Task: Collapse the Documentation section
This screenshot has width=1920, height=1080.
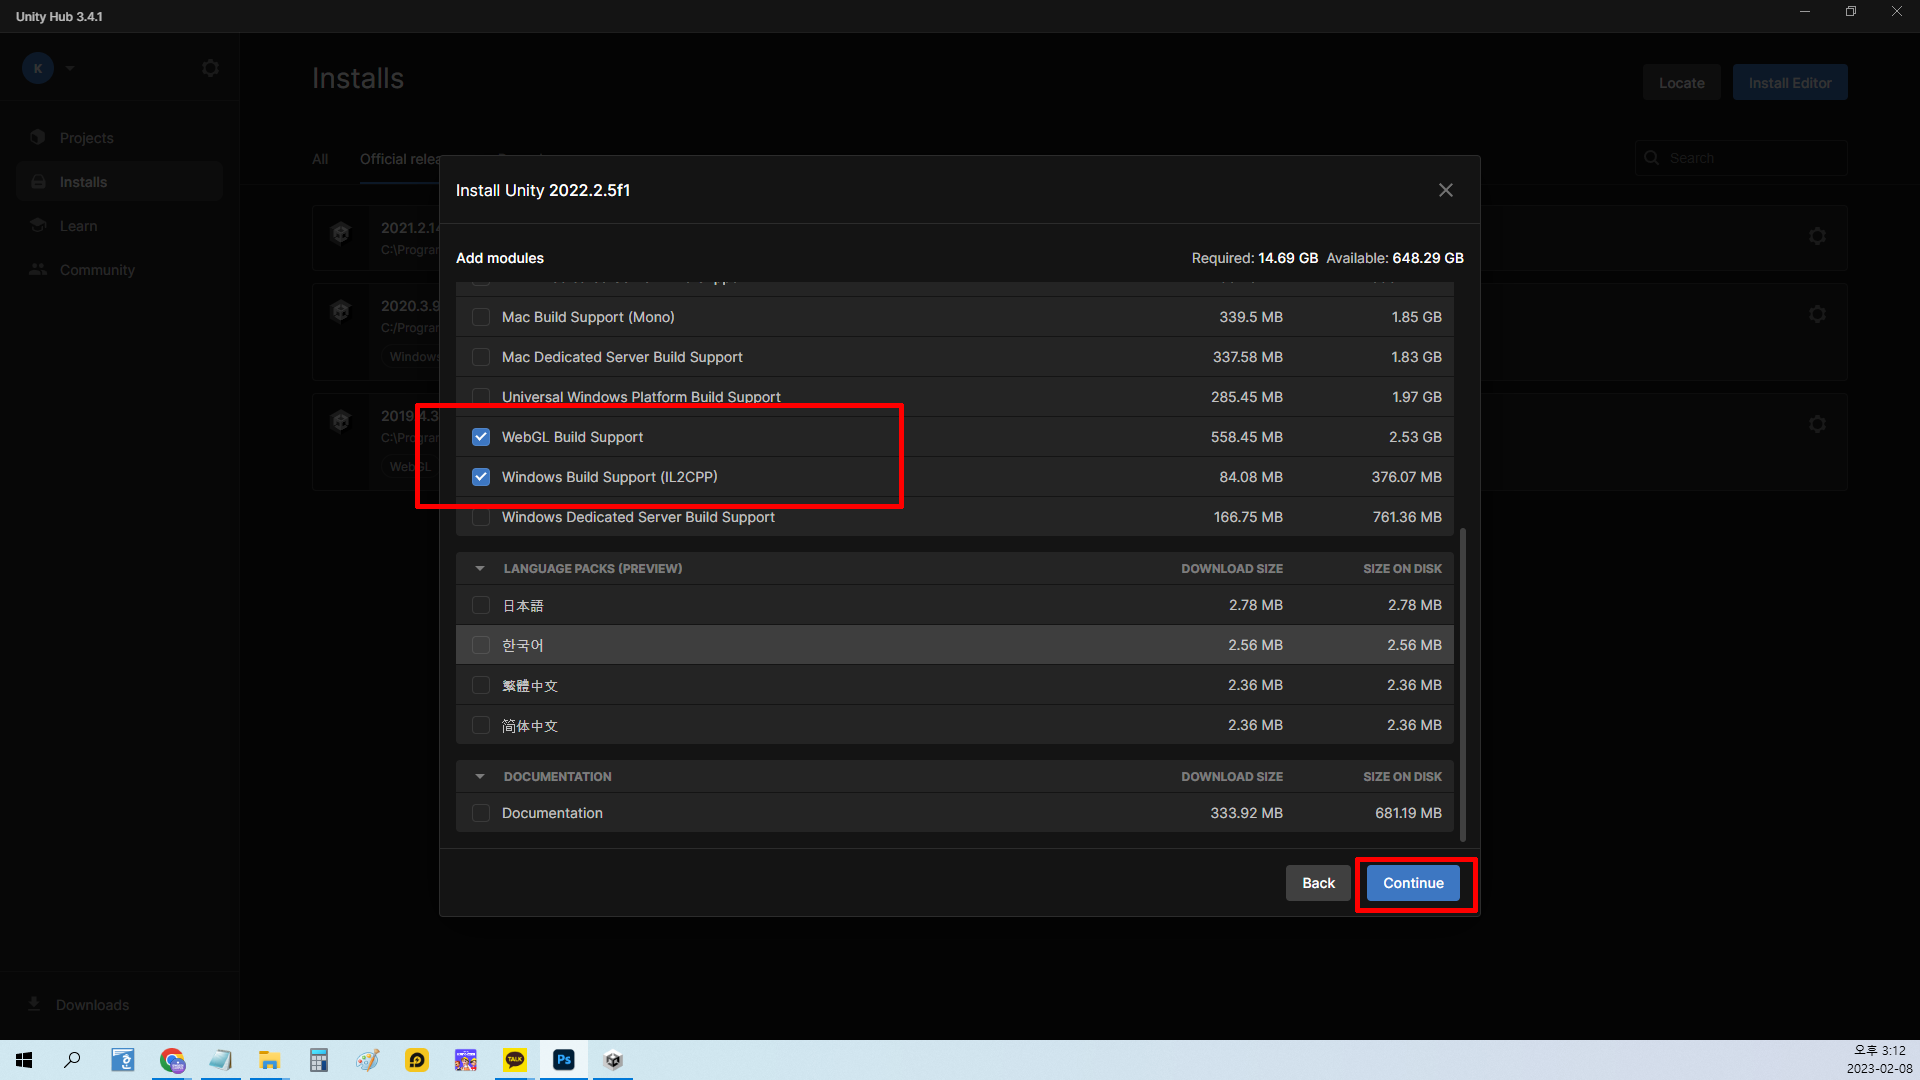Action: click(x=480, y=776)
